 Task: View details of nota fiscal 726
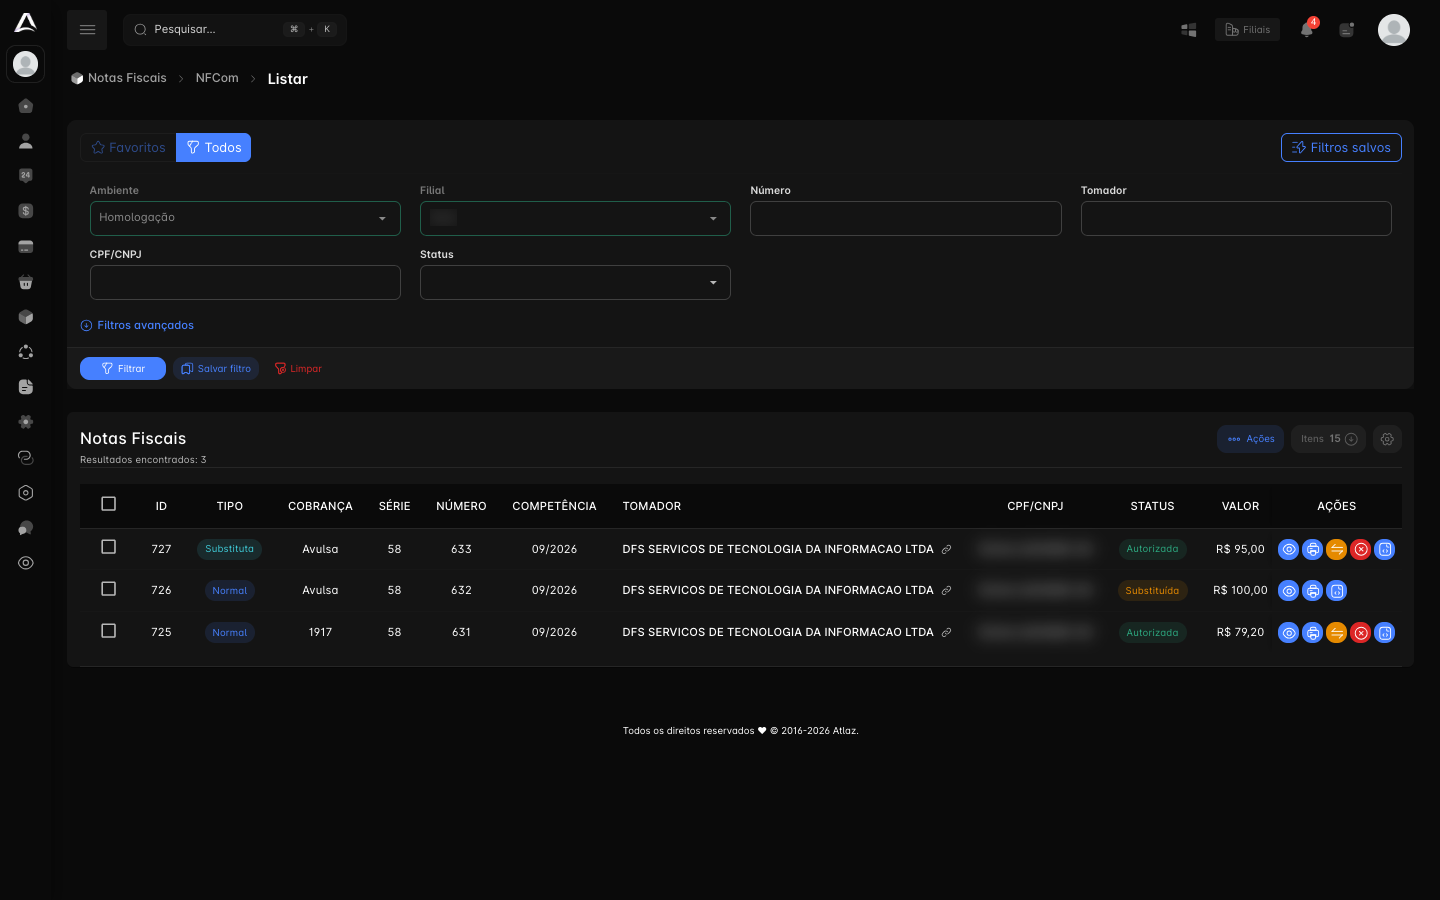pos(1289,591)
